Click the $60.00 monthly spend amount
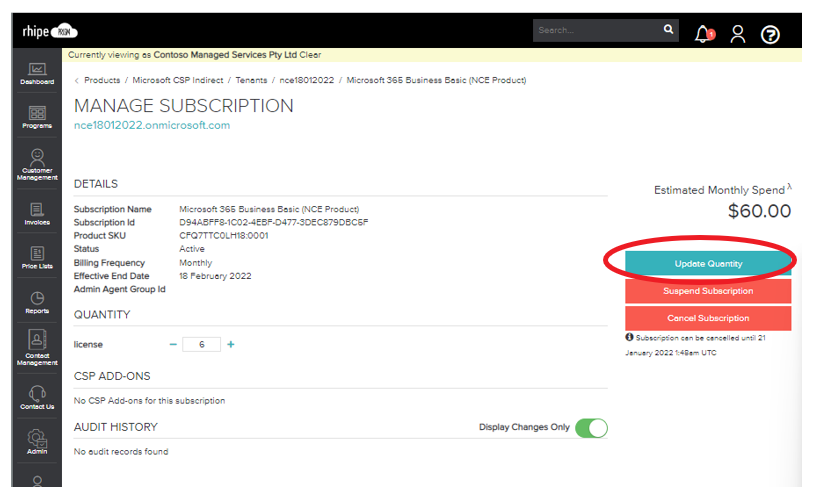Image resolution: width=837 pixels, height=501 pixels. pos(760,211)
